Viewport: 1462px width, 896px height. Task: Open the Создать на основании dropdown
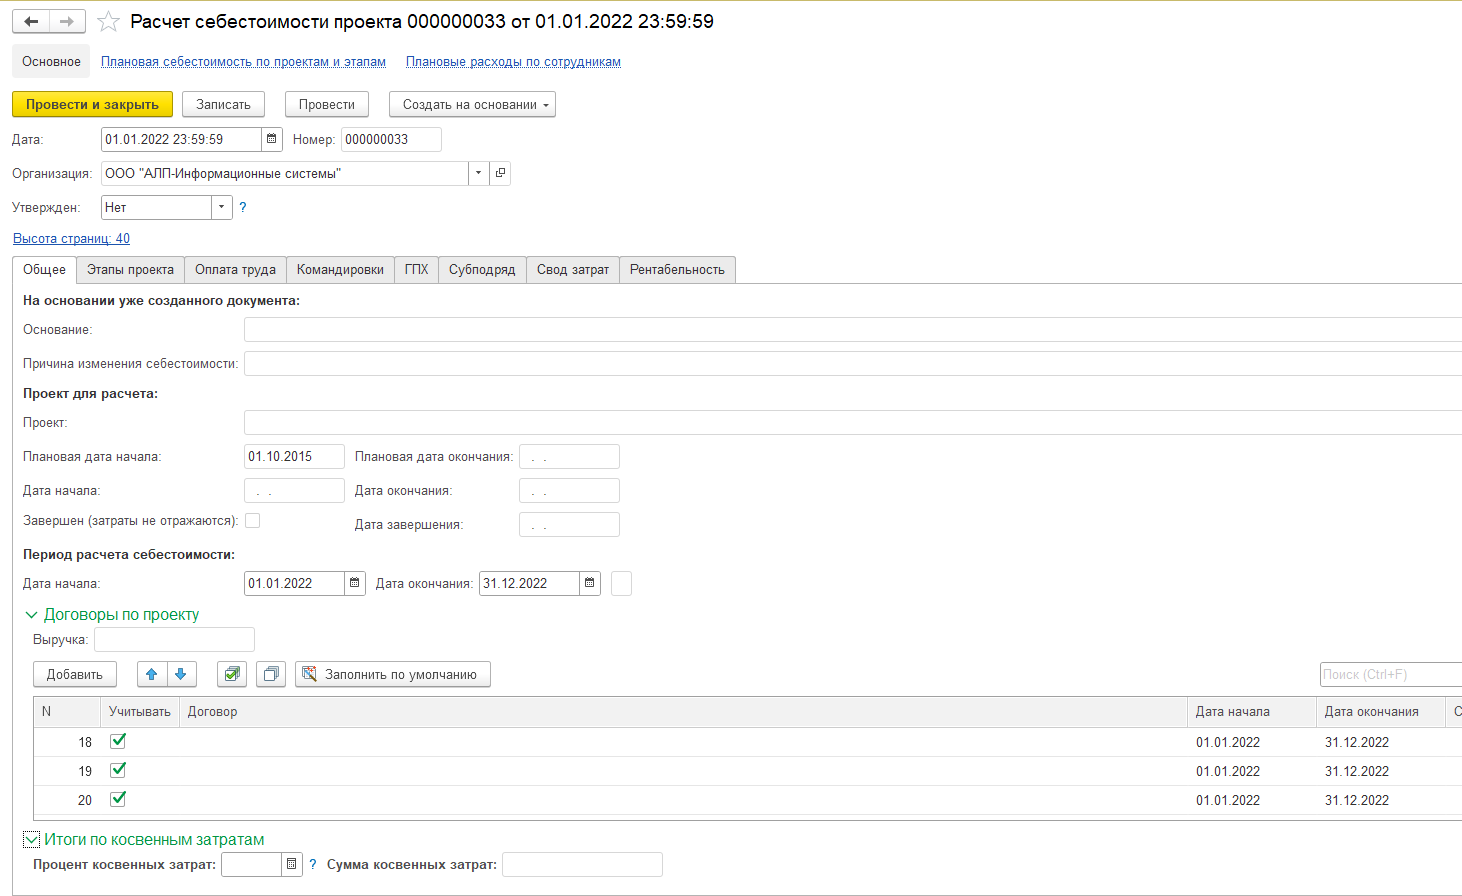tap(472, 104)
